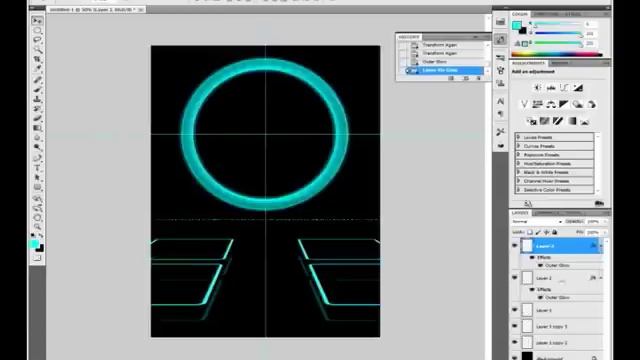Select the Clone Stamp tool
The width and height of the screenshot is (640, 360).
[x=37, y=100]
